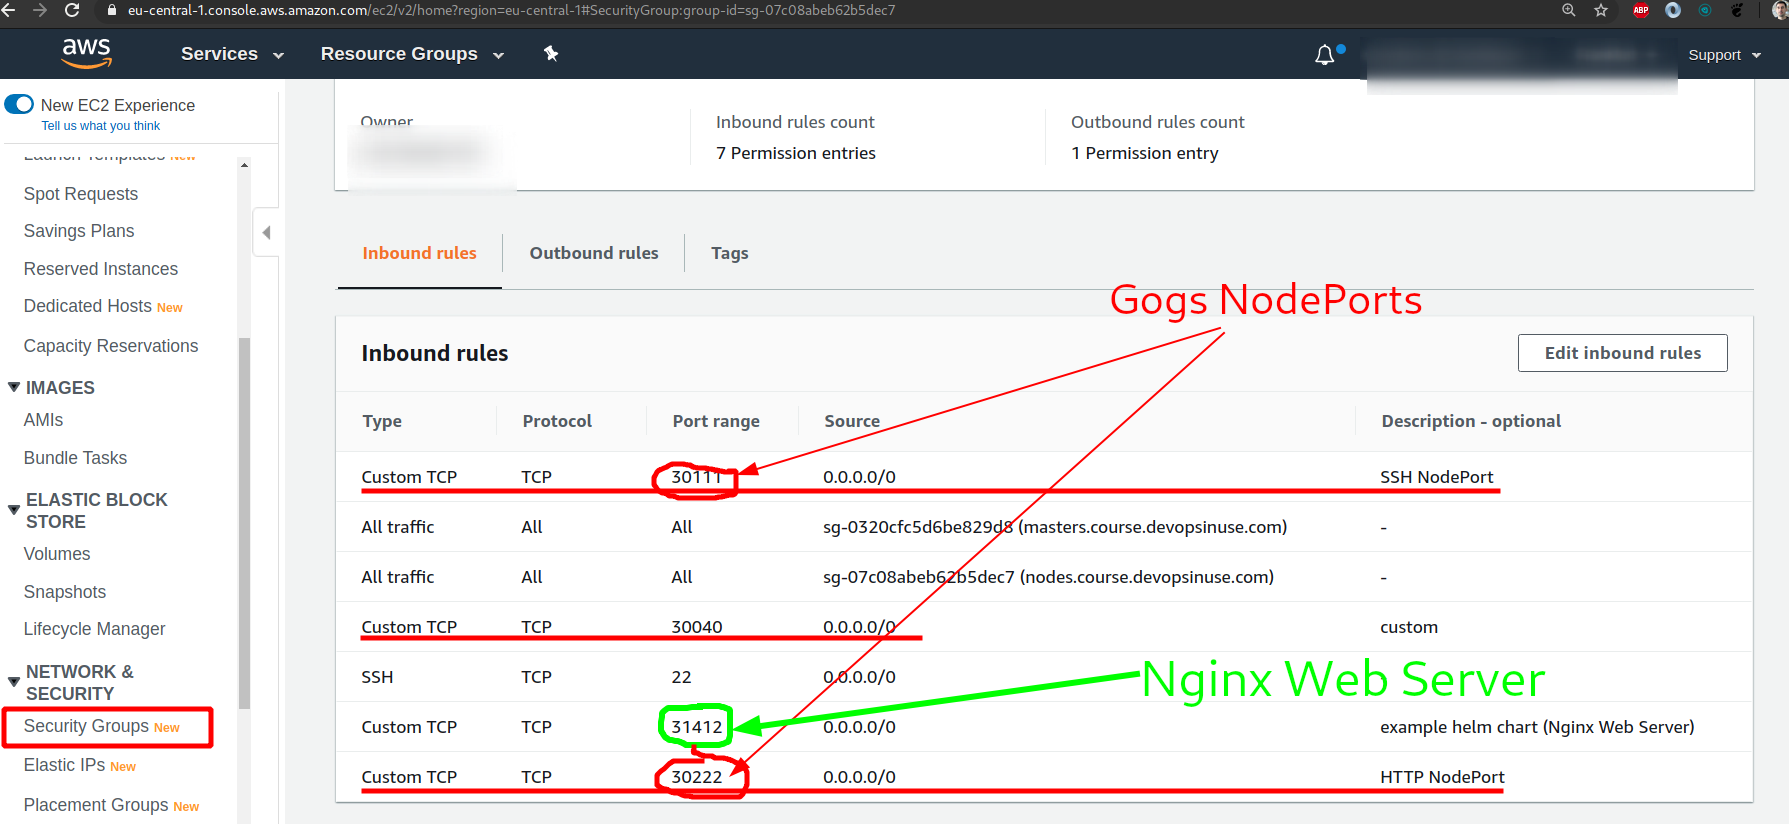Open Lifecycle Manager in sidebar
1789x824 pixels.
pos(95,629)
